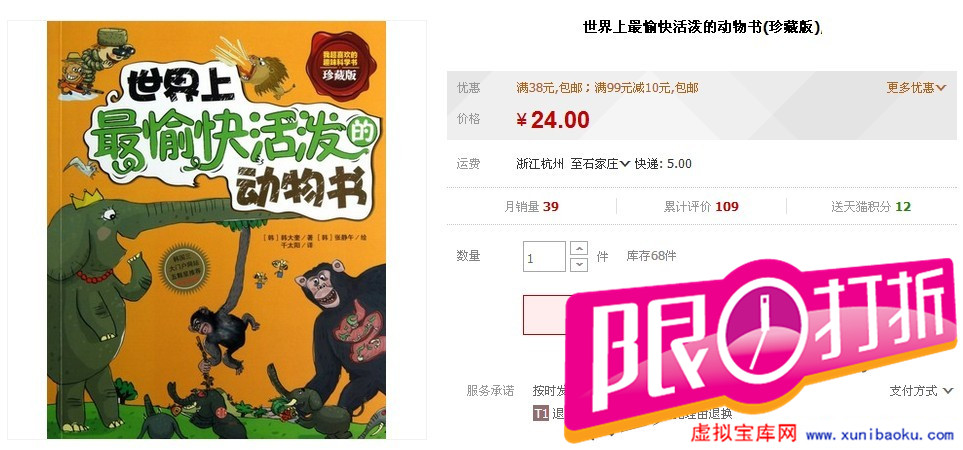Expand the 更多优惠 offers dropdown
The height and width of the screenshot is (450, 963).
tap(916, 88)
